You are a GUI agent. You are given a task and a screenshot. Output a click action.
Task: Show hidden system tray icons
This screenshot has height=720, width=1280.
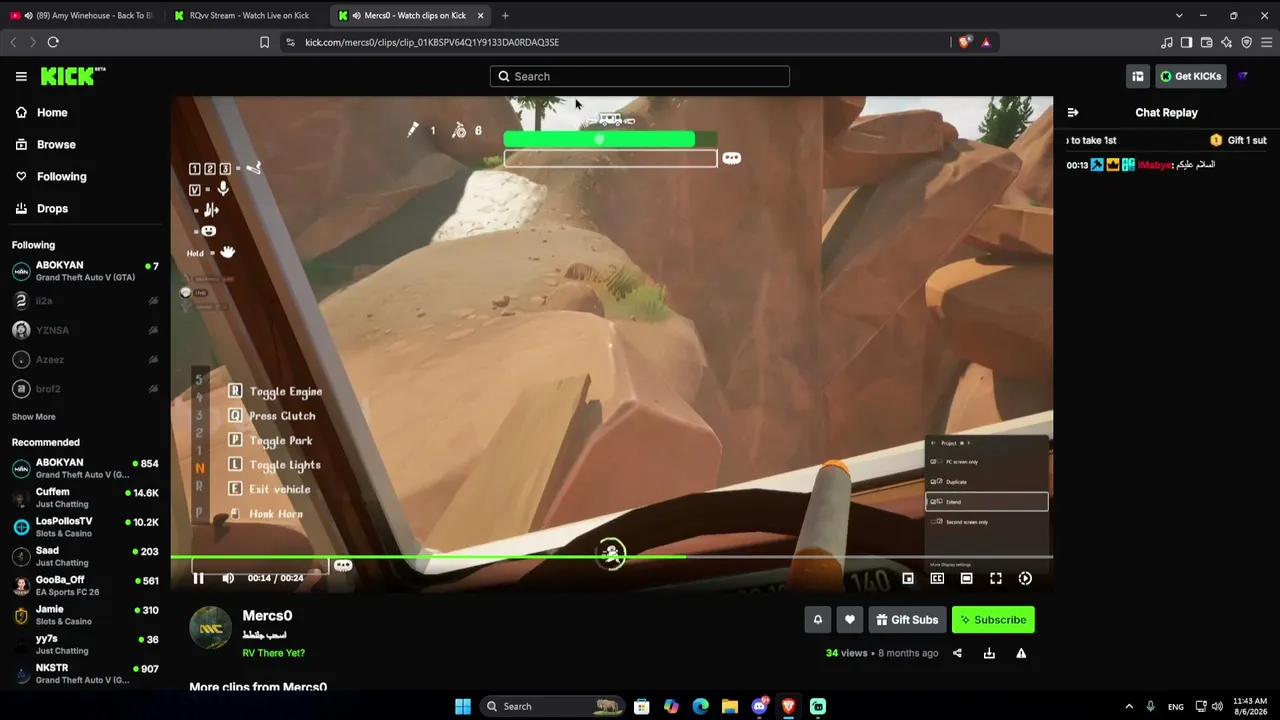click(x=1129, y=706)
